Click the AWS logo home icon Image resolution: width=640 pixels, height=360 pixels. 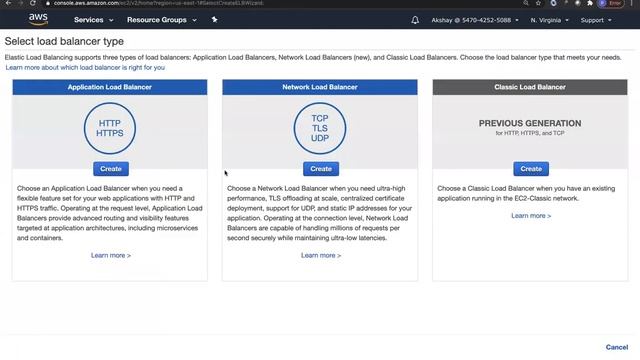pyautogui.click(x=38, y=19)
